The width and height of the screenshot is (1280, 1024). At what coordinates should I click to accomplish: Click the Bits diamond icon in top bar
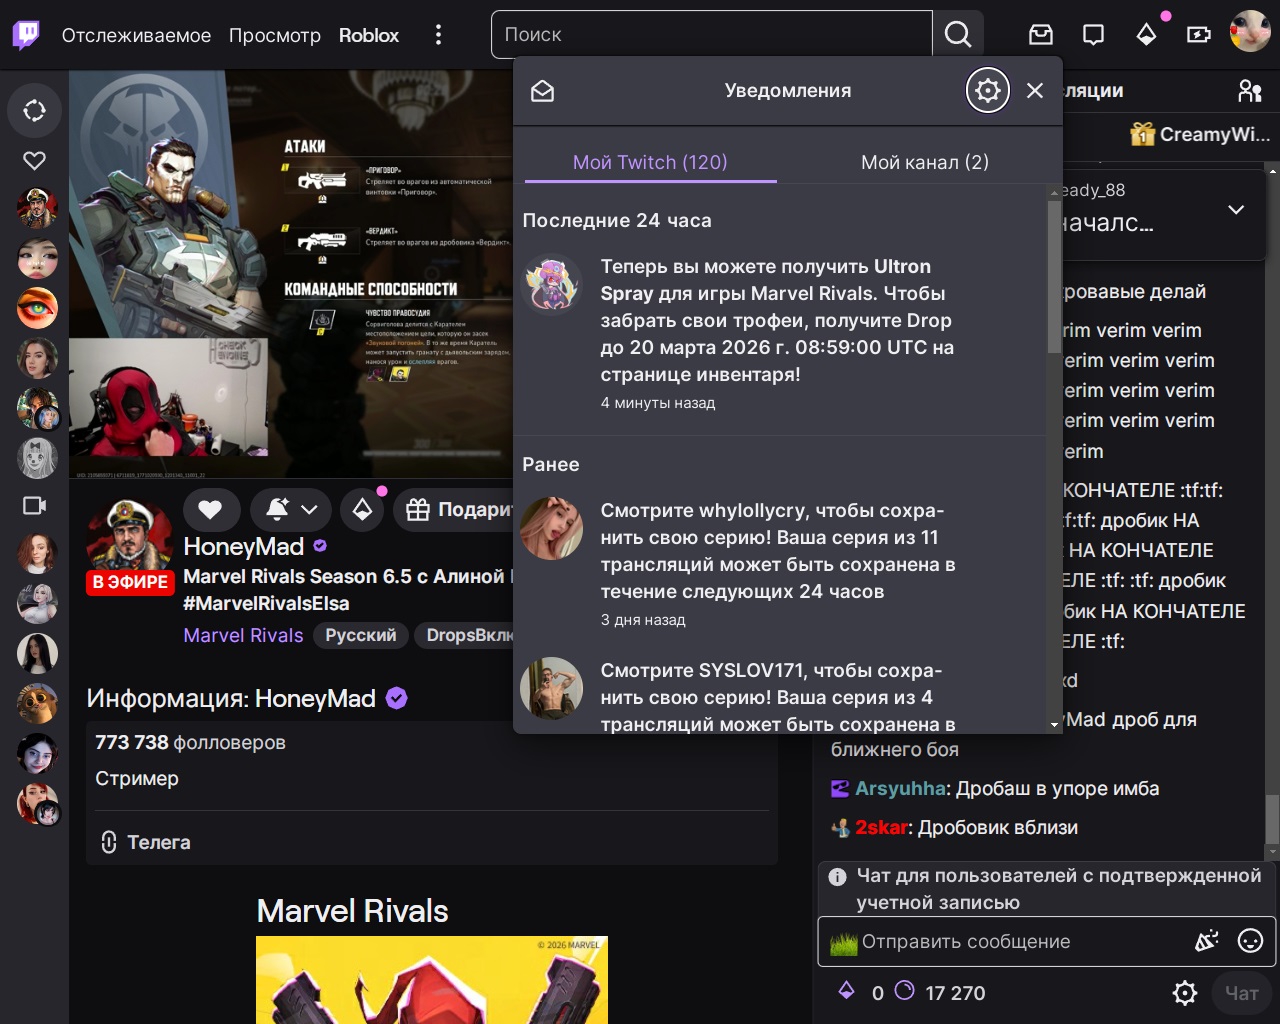[1146, 35]
